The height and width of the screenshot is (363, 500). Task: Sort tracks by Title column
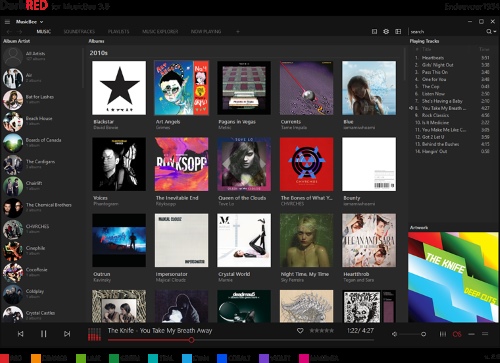click(427, 49)
